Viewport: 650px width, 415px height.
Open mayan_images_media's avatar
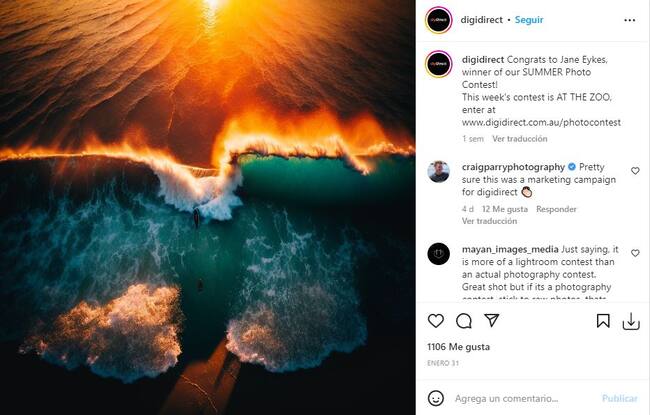pyautogui.click(x=438, y=254)
